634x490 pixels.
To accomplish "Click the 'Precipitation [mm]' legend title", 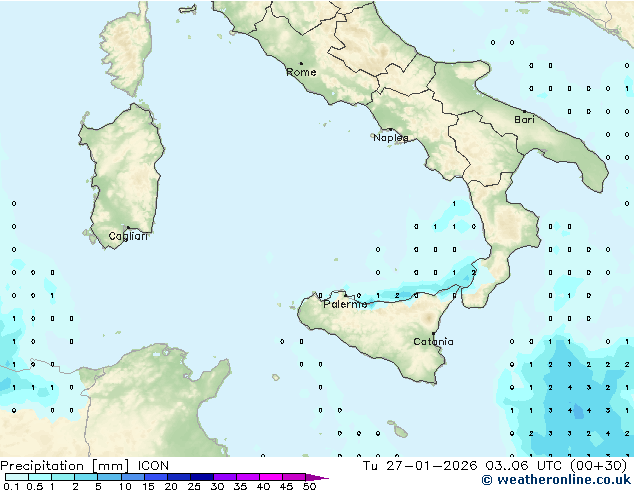I will tap(64, 466).
